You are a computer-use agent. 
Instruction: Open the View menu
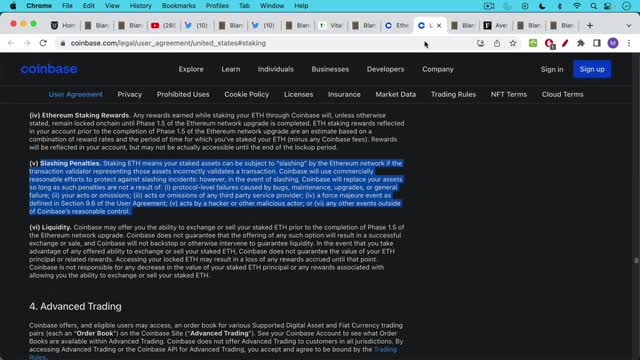tap(112, 6)
